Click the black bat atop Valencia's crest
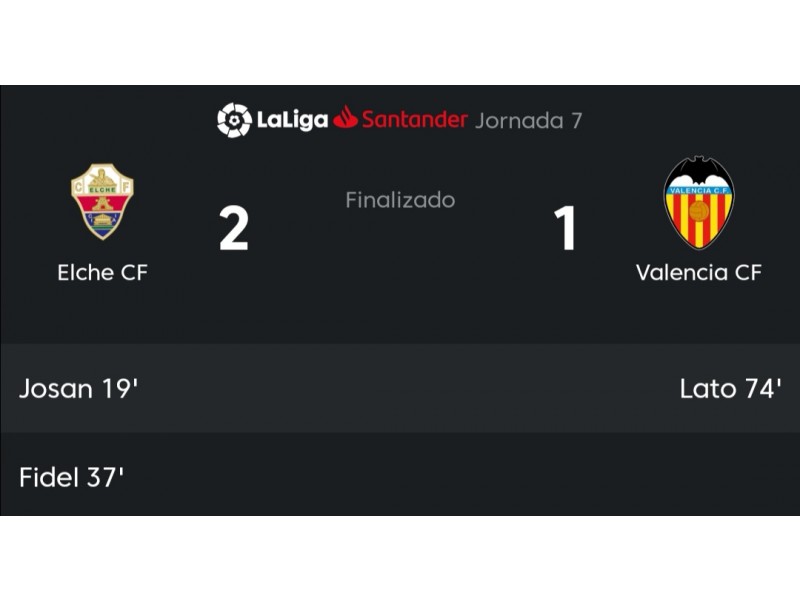This screenshot has height=600, width=800. pyautogui.click(x=698, y=171)
